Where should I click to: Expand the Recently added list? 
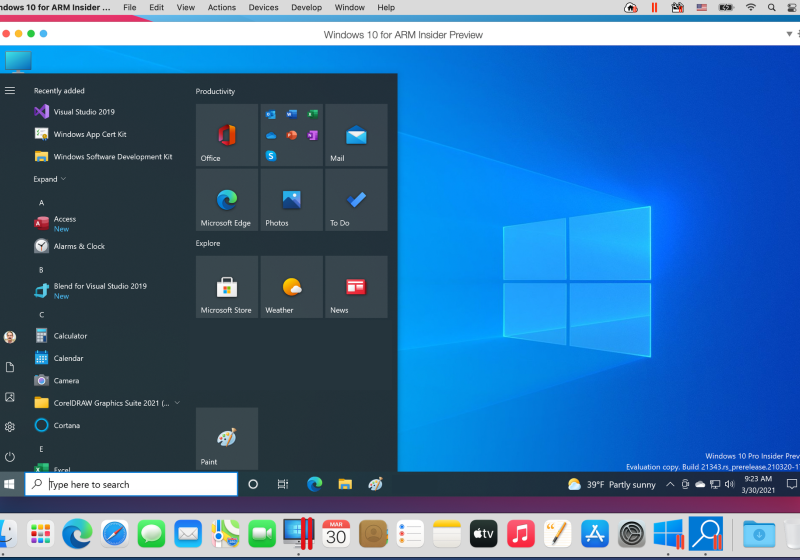[x=49, y=179]
